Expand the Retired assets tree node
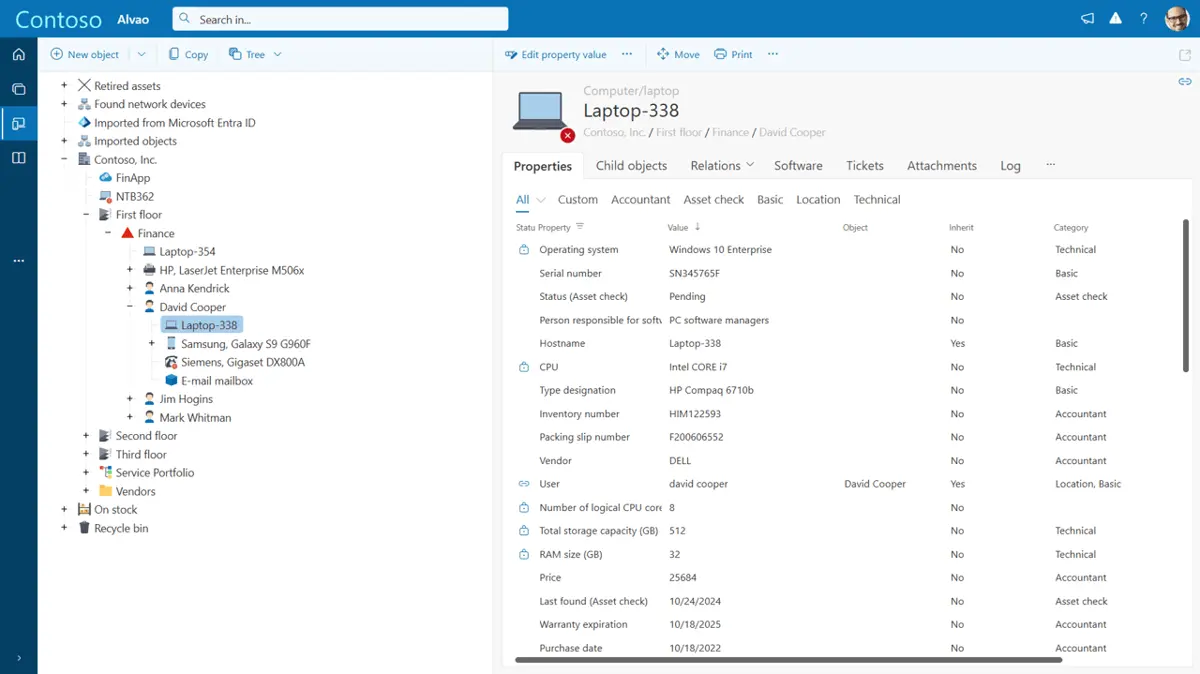 [x=64, y=86]
